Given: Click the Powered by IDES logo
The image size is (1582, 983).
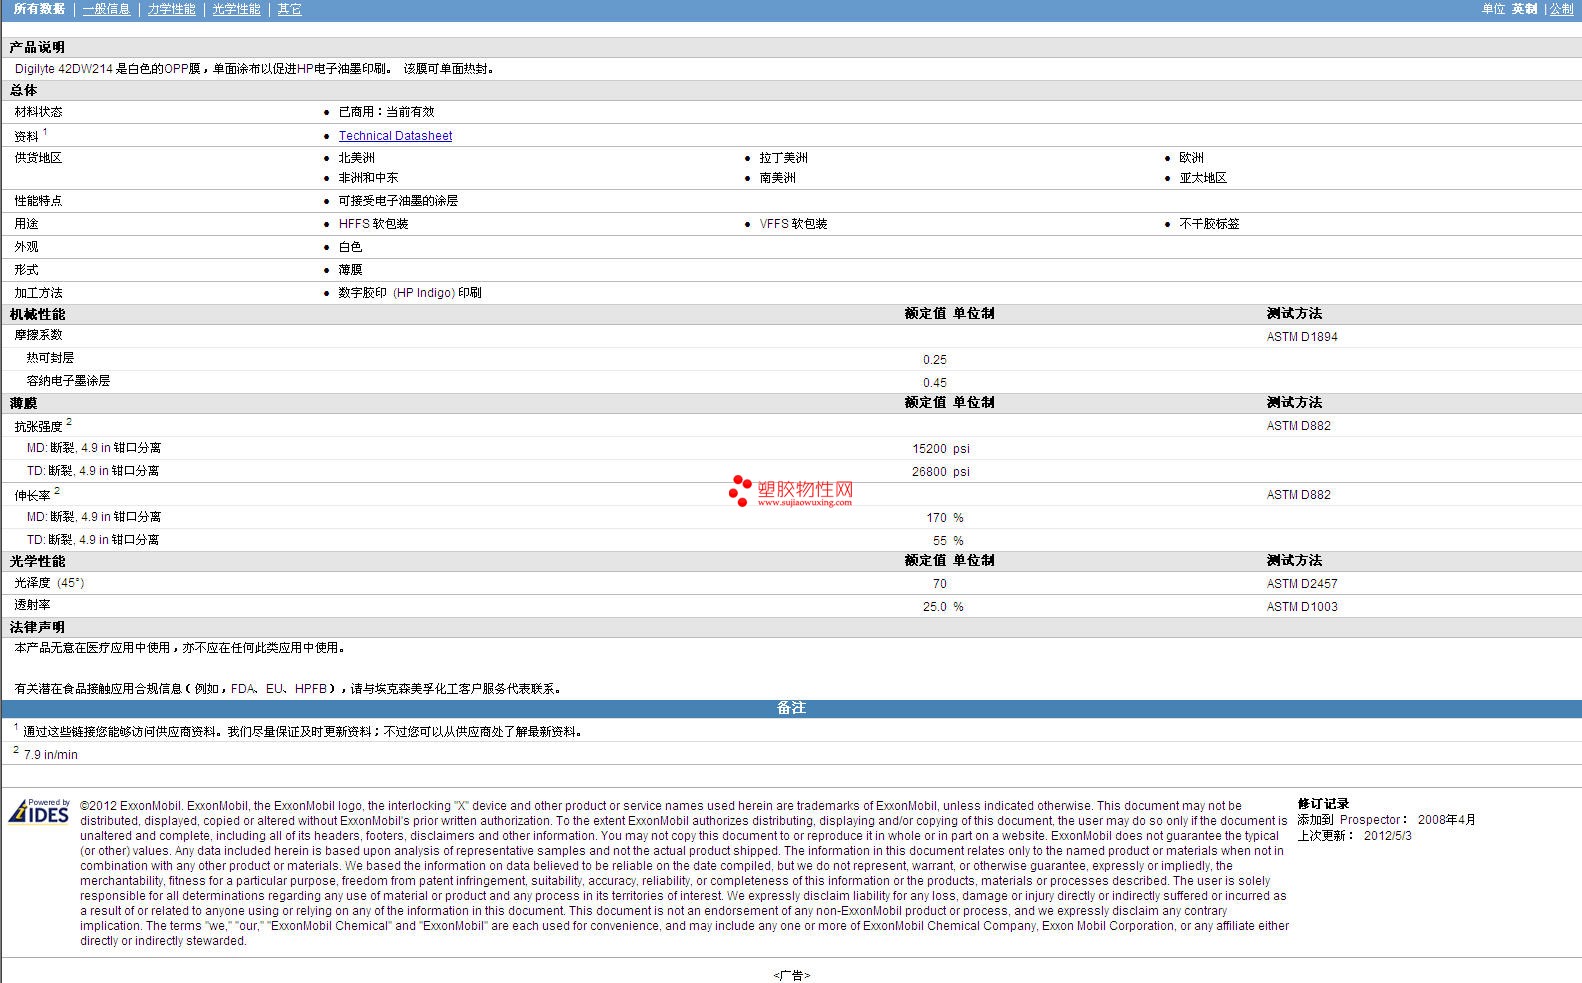Looking at the screenshot, I should tap(40, 811).
